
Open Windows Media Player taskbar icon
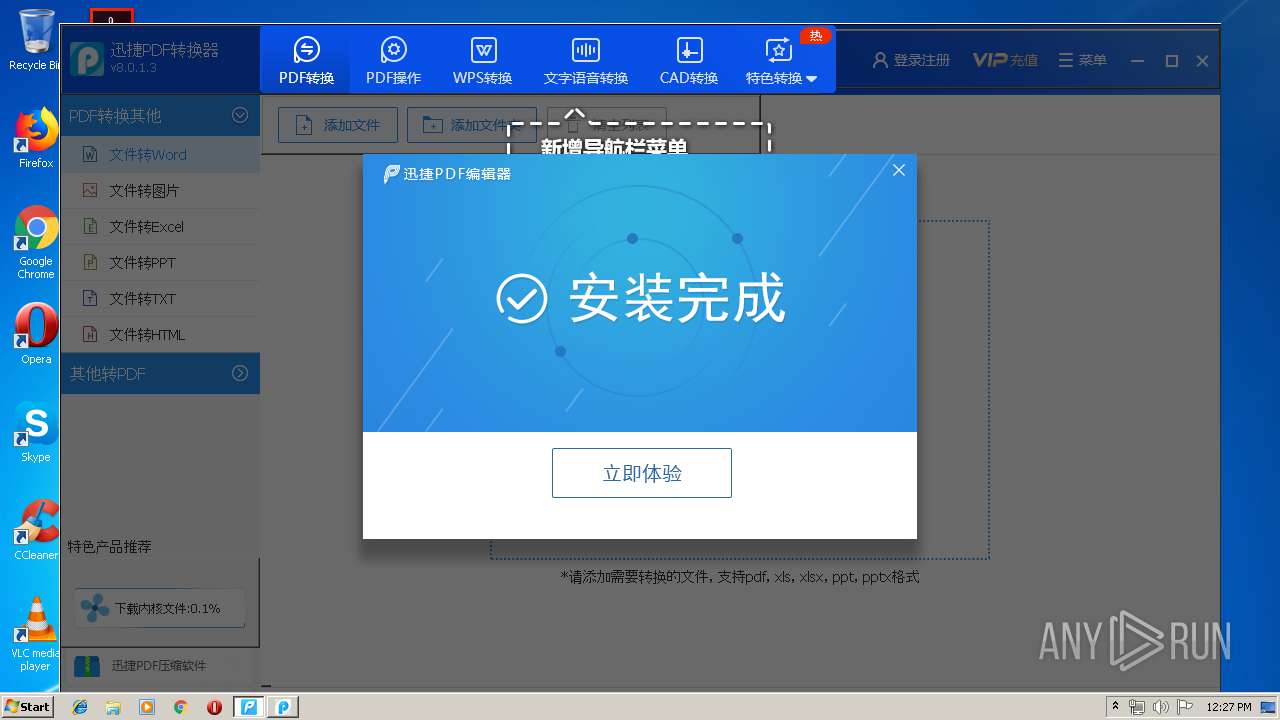coord(147,707)
